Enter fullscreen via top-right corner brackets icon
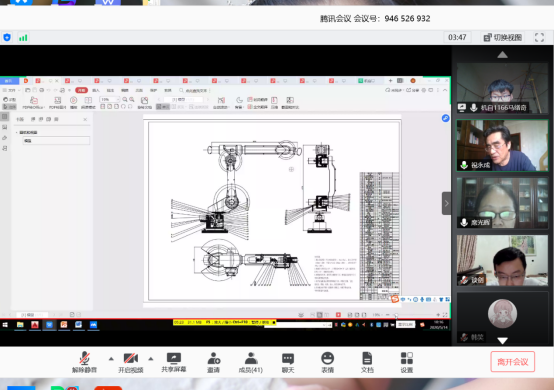Viewport: 554px width, 390px height. 539,37
